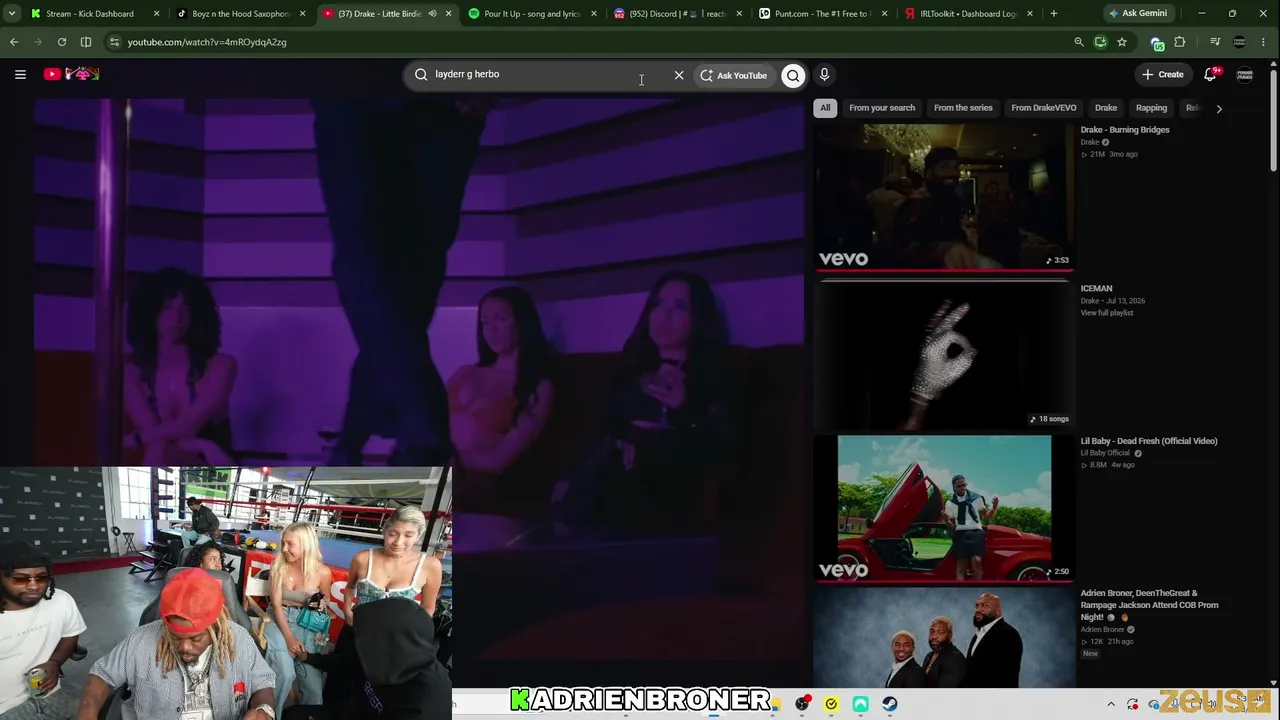This screenshot has width=1280, height=720.
Task: Open a new browser tab
Action: [1054, 14]
